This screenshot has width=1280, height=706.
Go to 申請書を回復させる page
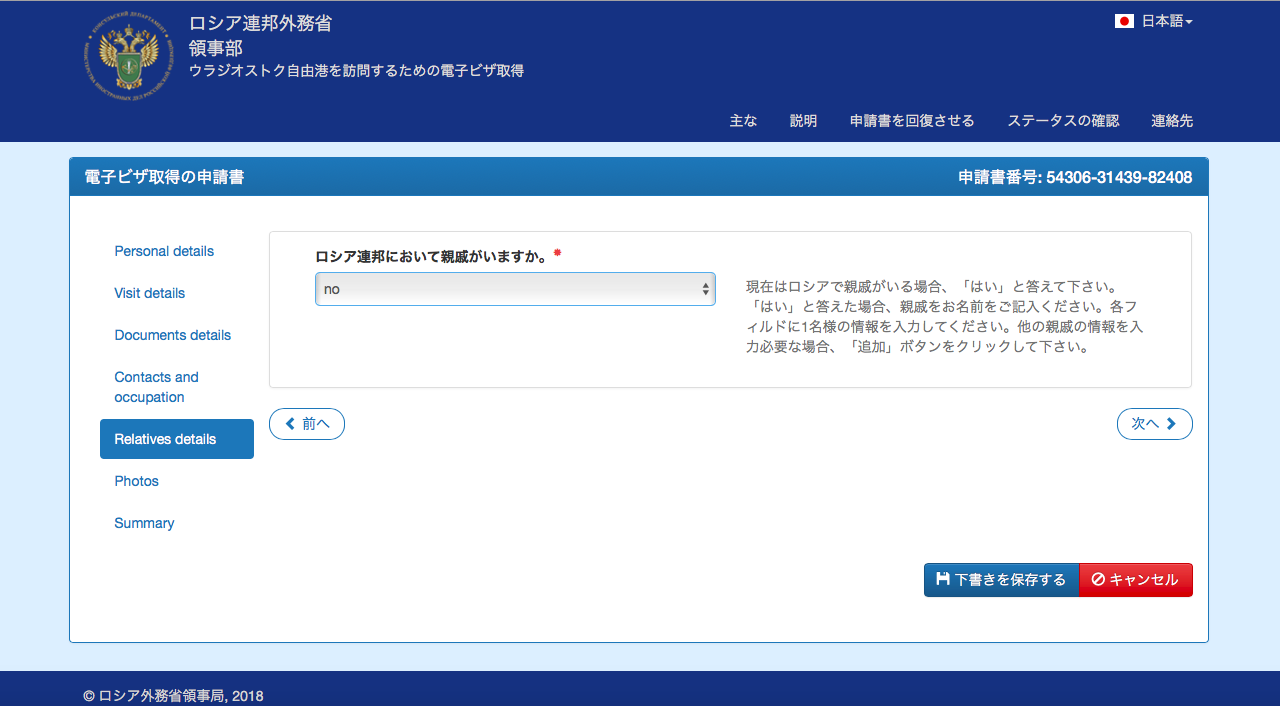pyautogui.click(x=912, y=121)
